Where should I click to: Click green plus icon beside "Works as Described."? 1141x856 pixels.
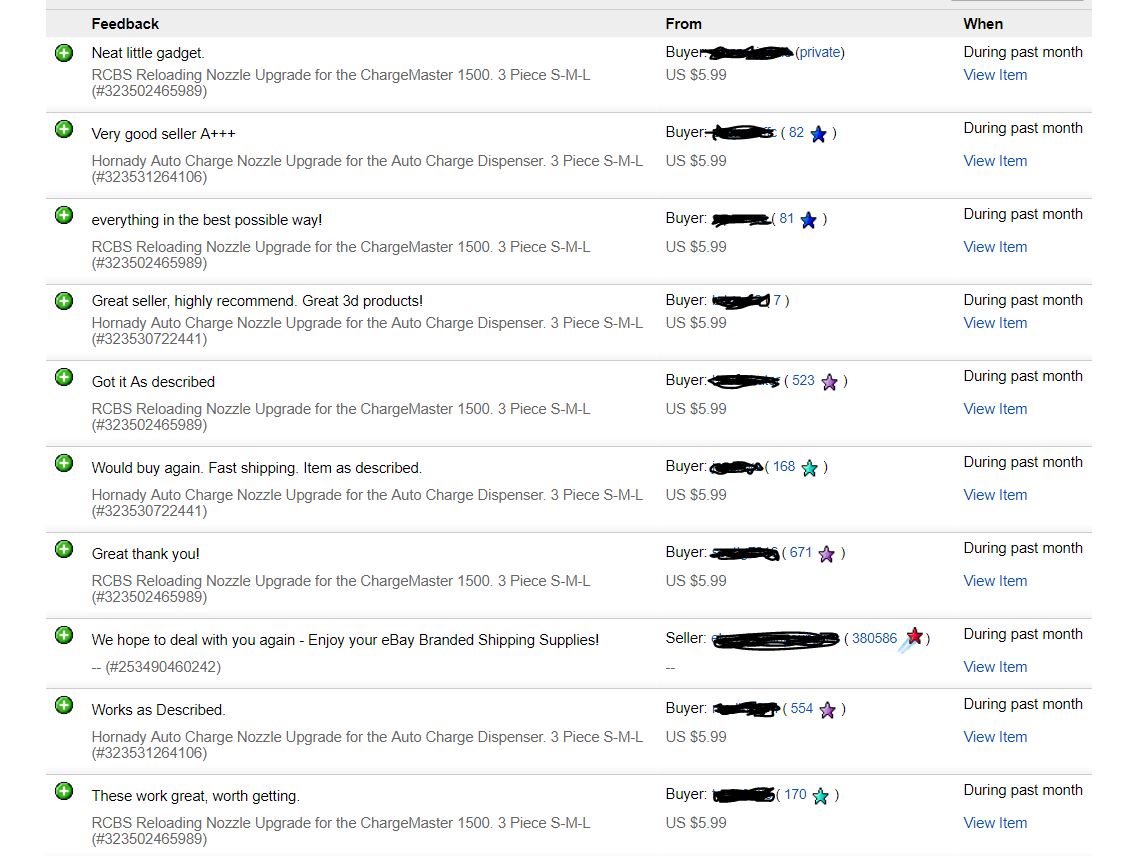point(64,705)
